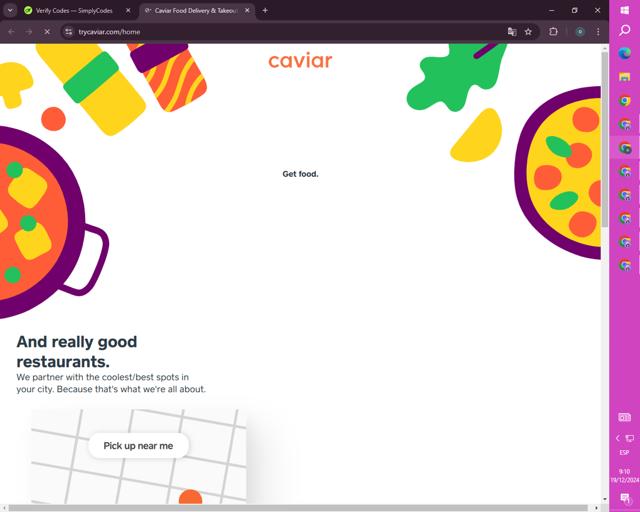The width and height of the screenshot is (640, 512).
Task: Show hidden tray icons chevron
Action: (618, 438)
